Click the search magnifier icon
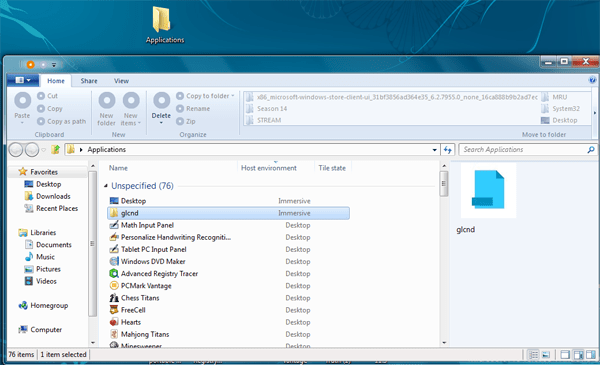Image resolution: width=600 pixels, height=365 pixels. click(591, 150)
